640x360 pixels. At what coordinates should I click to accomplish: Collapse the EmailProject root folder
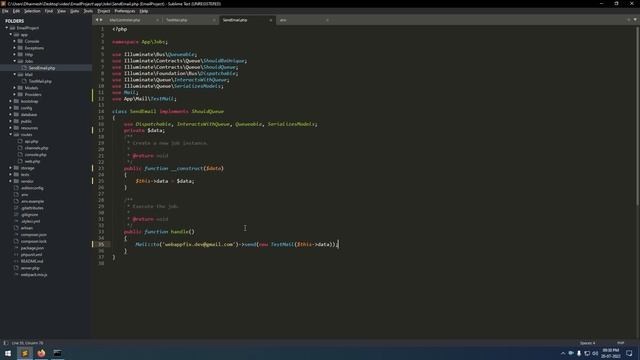(7, 28)
